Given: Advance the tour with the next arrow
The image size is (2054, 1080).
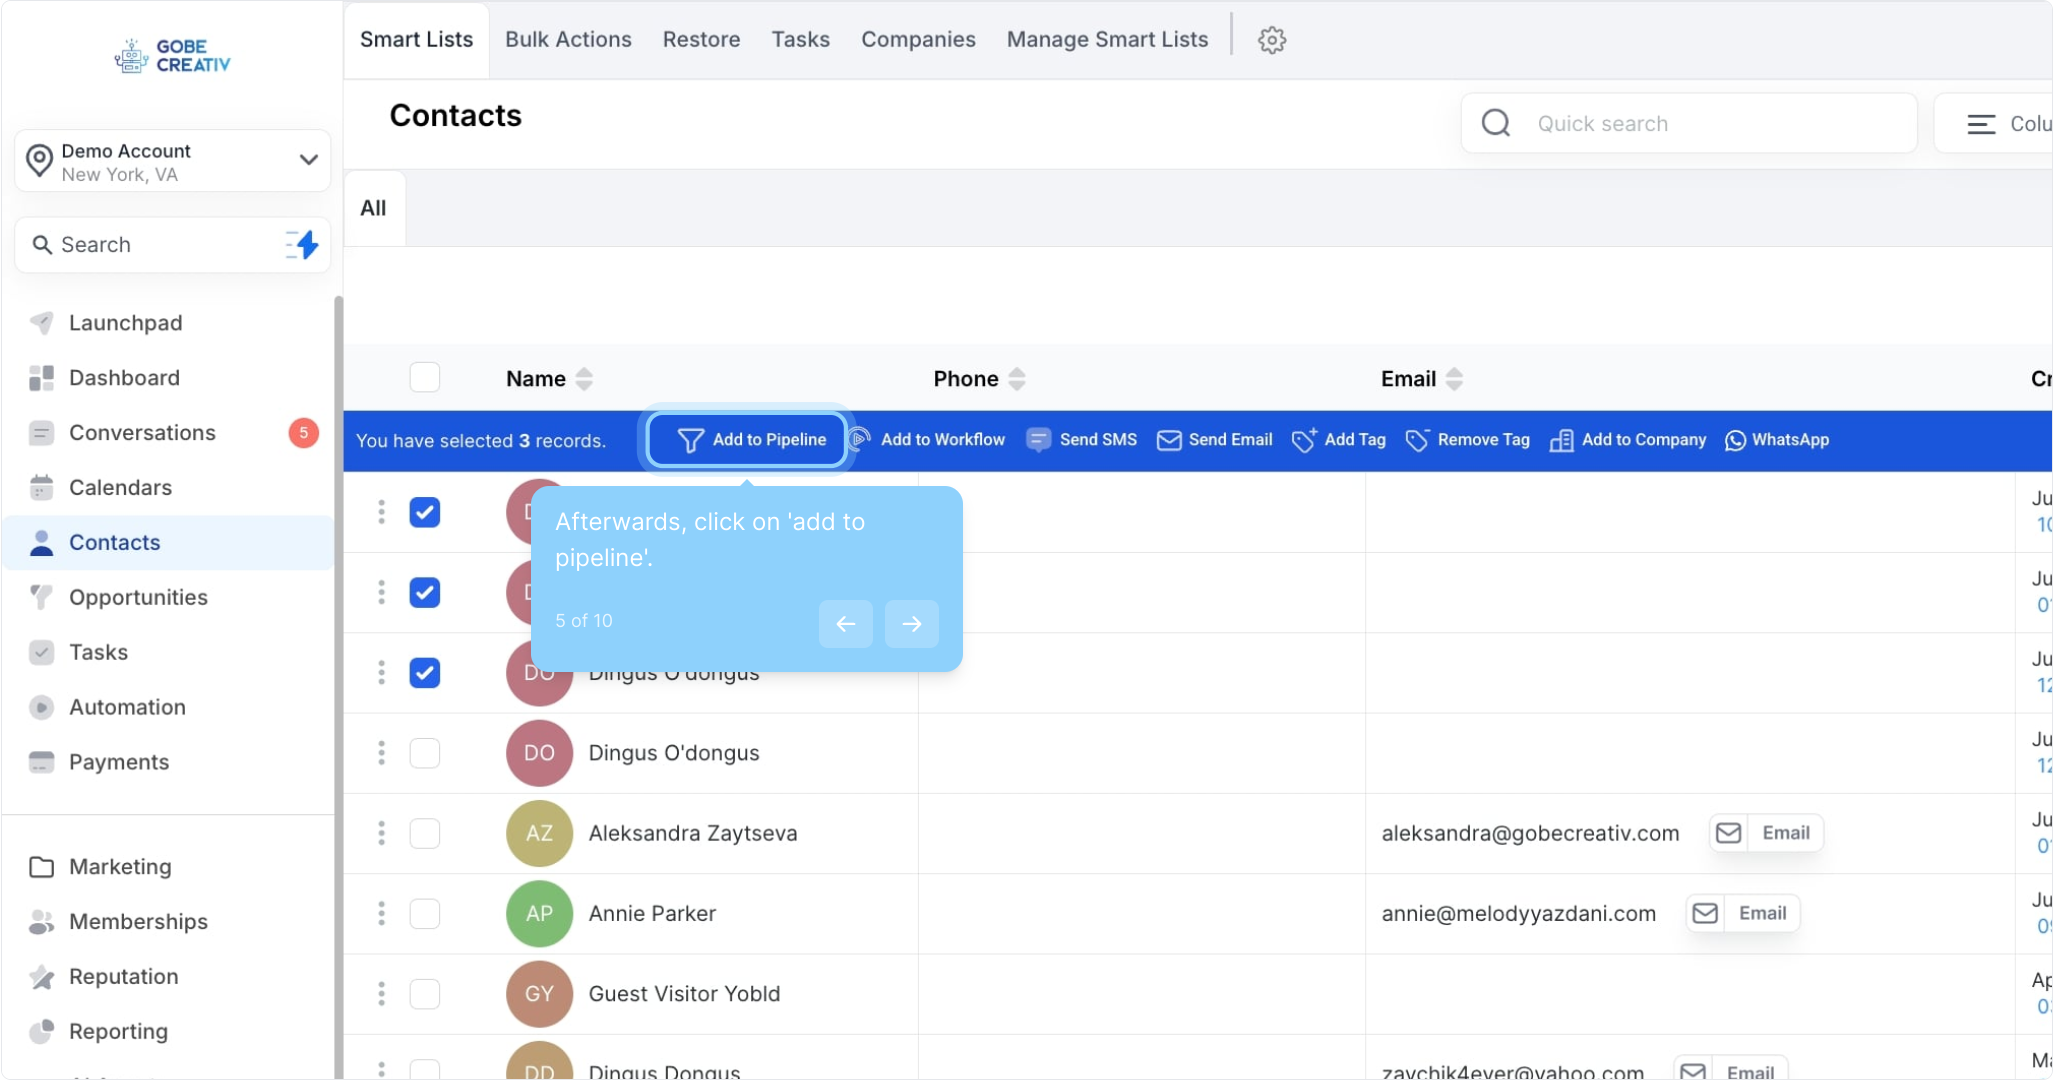Looking at the screenshot, I should [911, 624].
